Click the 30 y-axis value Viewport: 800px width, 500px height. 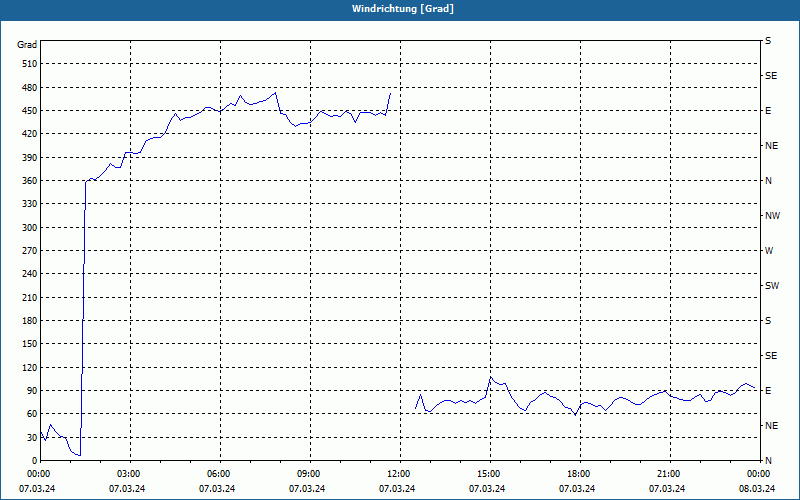pyautogui.click(x=32, y=437)
